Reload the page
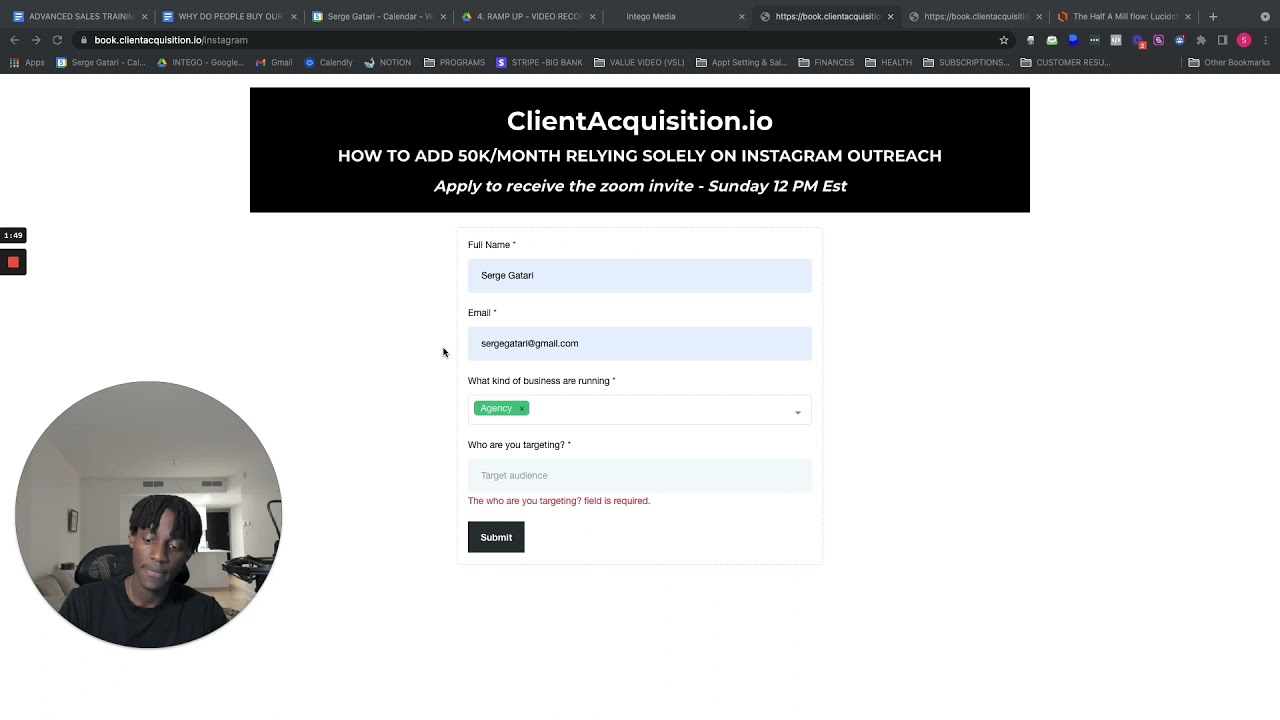The image size is (1280, 720). coord(57,40)
